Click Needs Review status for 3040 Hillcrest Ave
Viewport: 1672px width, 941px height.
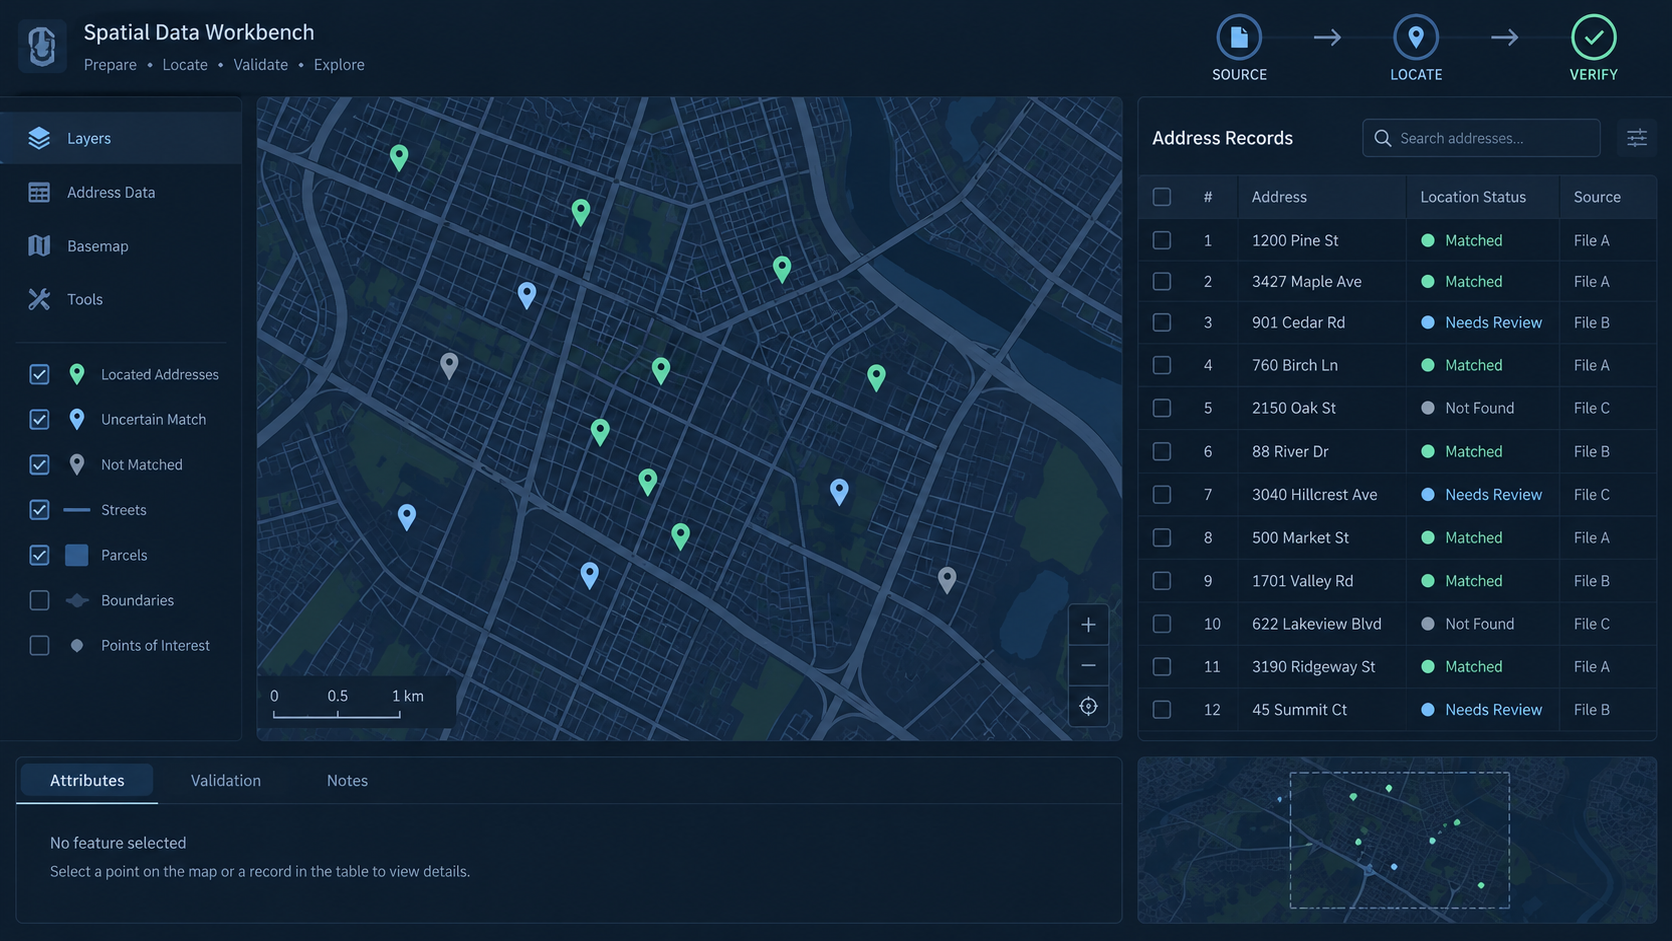(1482, 494)
